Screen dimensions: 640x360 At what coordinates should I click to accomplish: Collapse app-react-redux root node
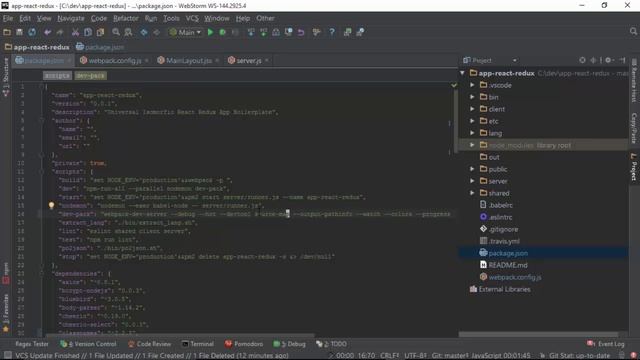(x=462, y=73)
